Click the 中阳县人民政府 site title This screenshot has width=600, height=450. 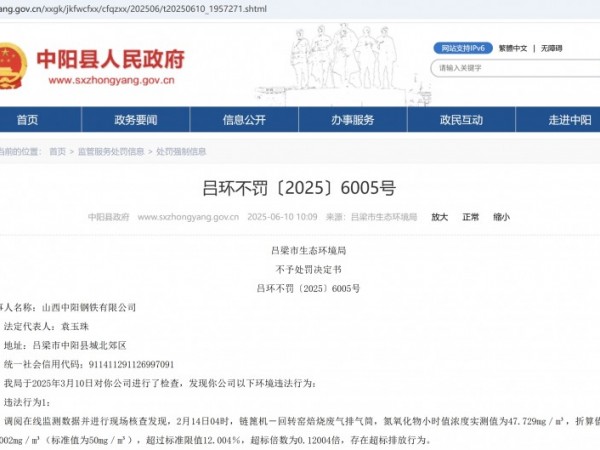[110, 57]
